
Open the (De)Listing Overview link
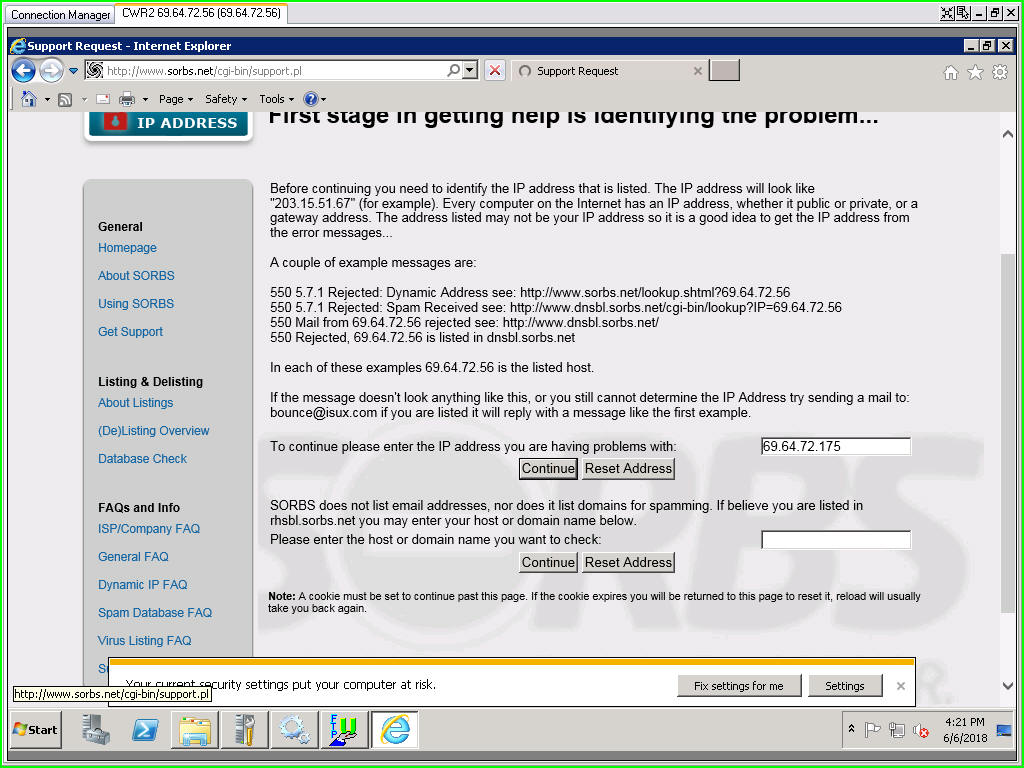(x=153, y=431)
